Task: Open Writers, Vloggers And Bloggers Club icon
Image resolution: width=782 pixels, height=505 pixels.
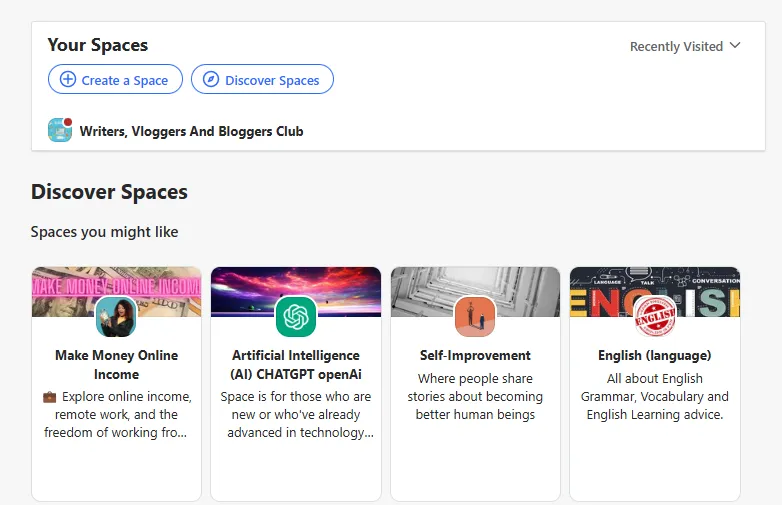Action: [x=60, y=130]
